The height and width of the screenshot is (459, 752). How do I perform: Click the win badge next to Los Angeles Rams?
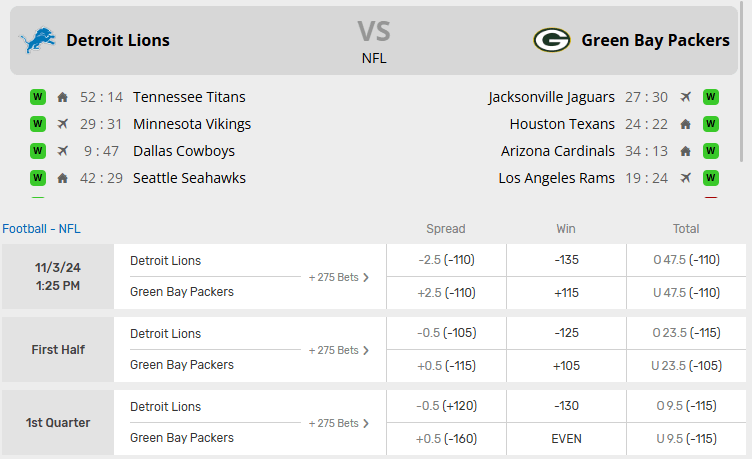point(711,178)
